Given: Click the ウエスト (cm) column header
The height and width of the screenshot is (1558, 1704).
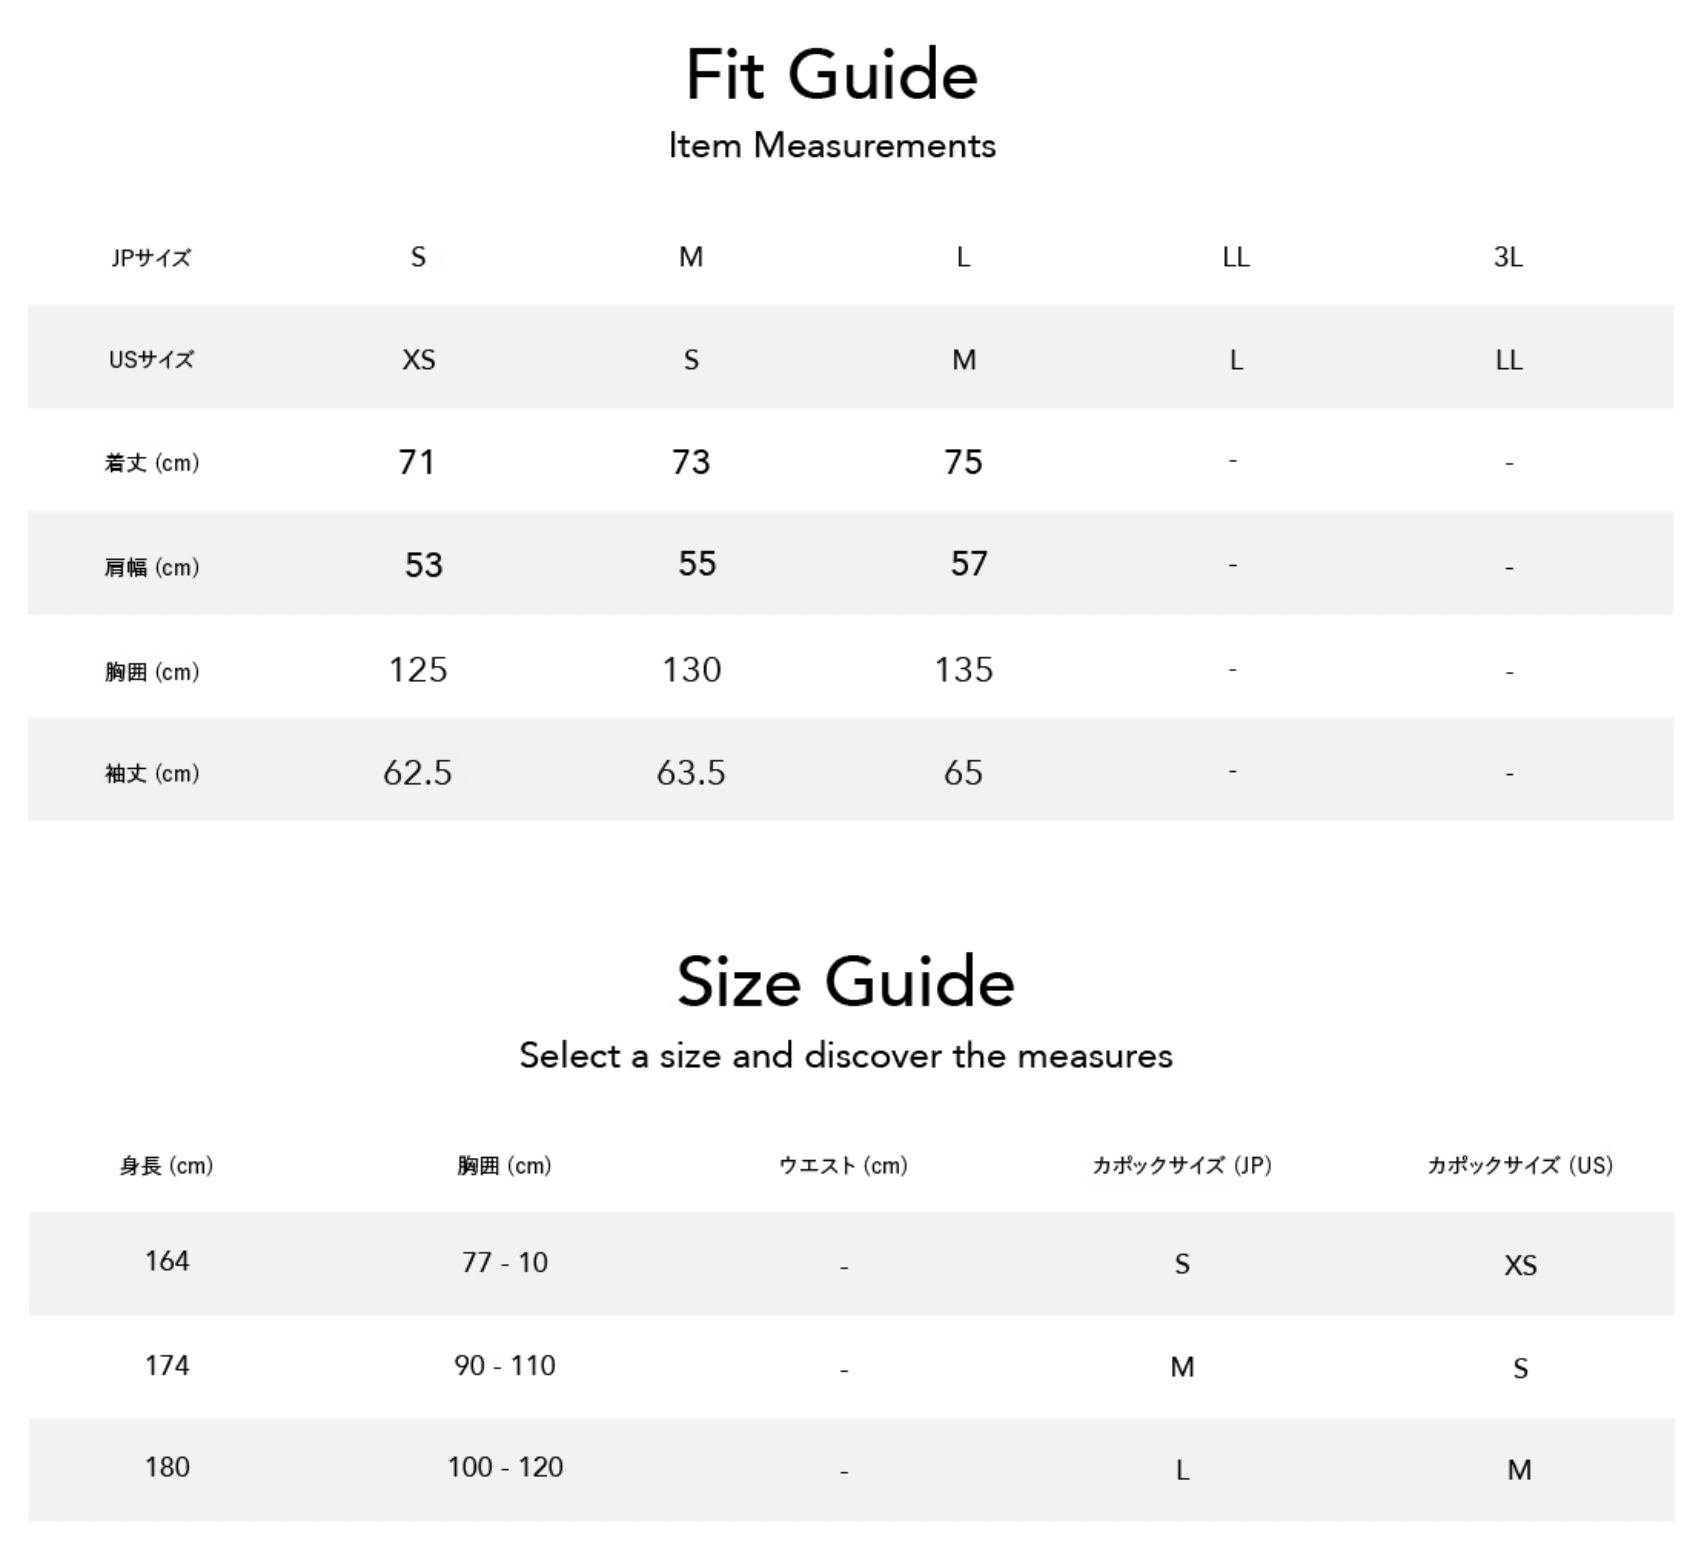Looking at the screenshot, I should click(843, 1166).
